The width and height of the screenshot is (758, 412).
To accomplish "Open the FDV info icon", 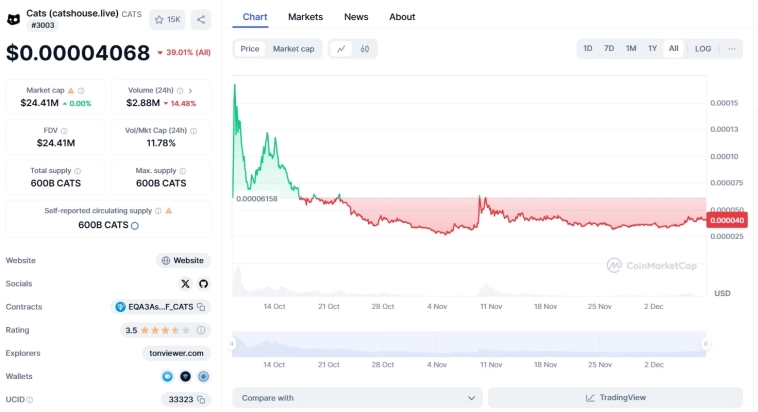I will coord(64,131).
